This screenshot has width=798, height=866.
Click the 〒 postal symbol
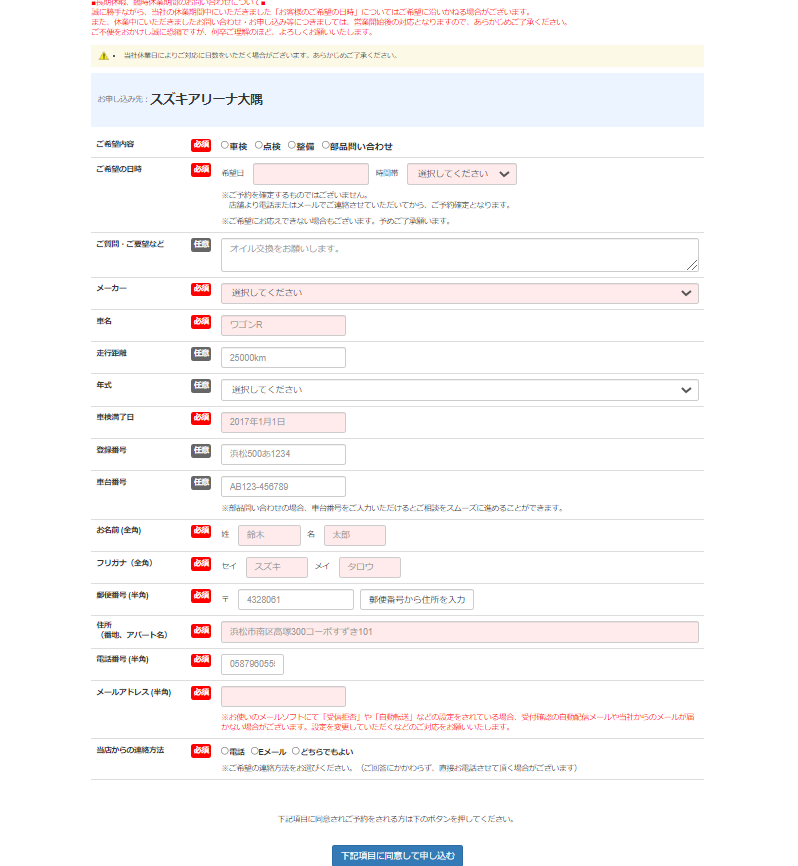coord(225,599)
